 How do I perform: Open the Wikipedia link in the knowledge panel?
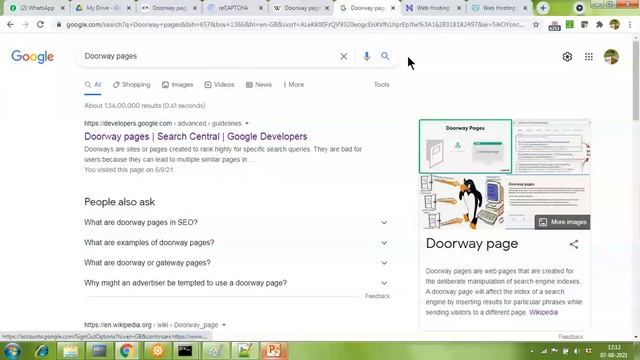(543, 312)
